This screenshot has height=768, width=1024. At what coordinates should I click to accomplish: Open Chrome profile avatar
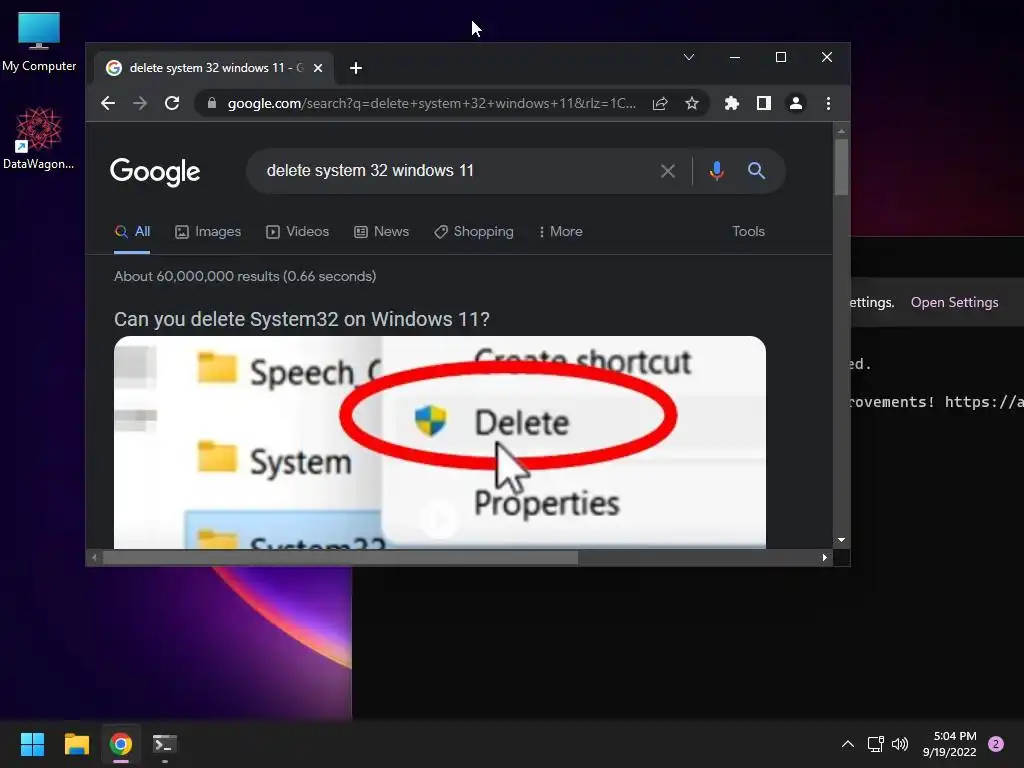(795, 103)
